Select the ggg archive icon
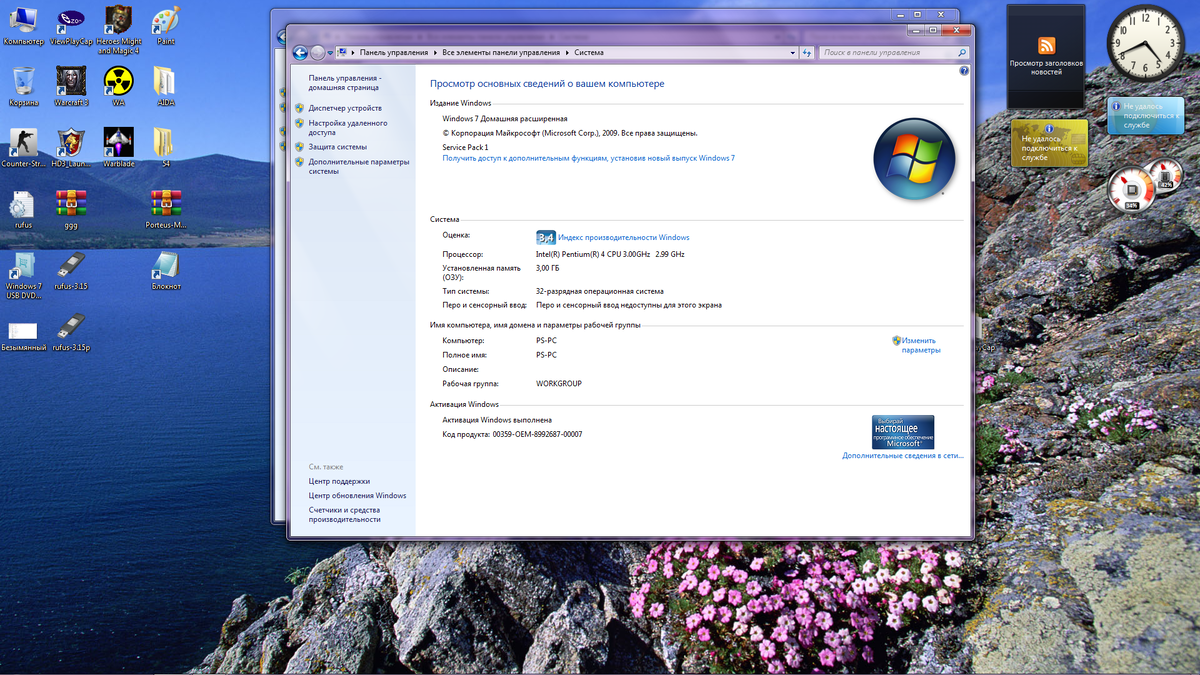Viewport: 1200px width, 675px height. [x=71, y=209]
